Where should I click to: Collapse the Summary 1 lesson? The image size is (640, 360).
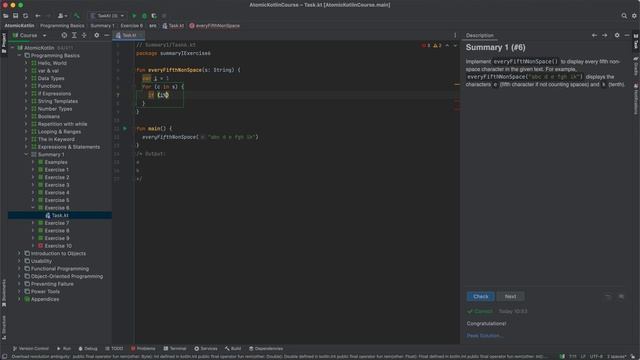coord(26,155)
